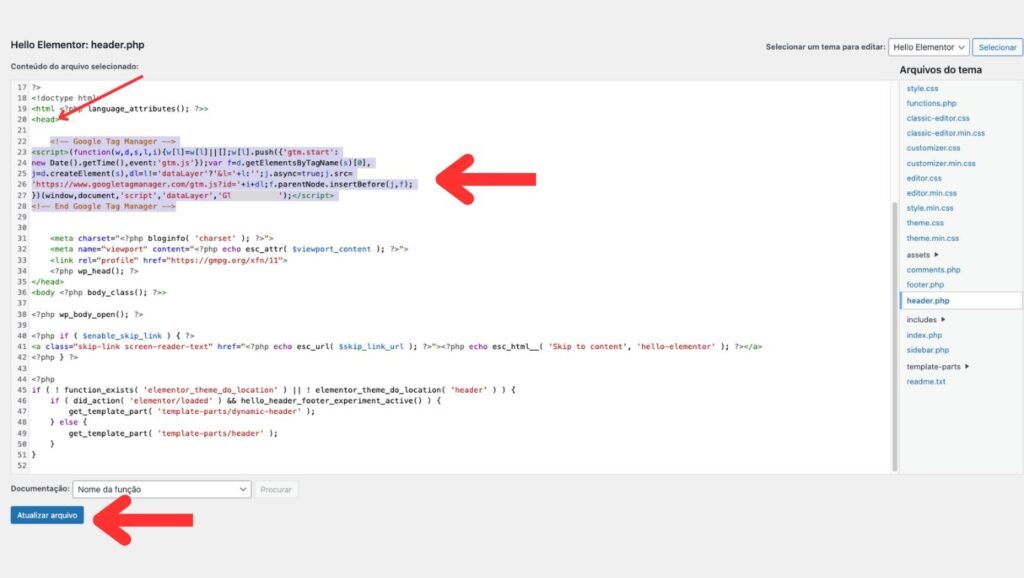Click the function_exists condition line 45

274,390
